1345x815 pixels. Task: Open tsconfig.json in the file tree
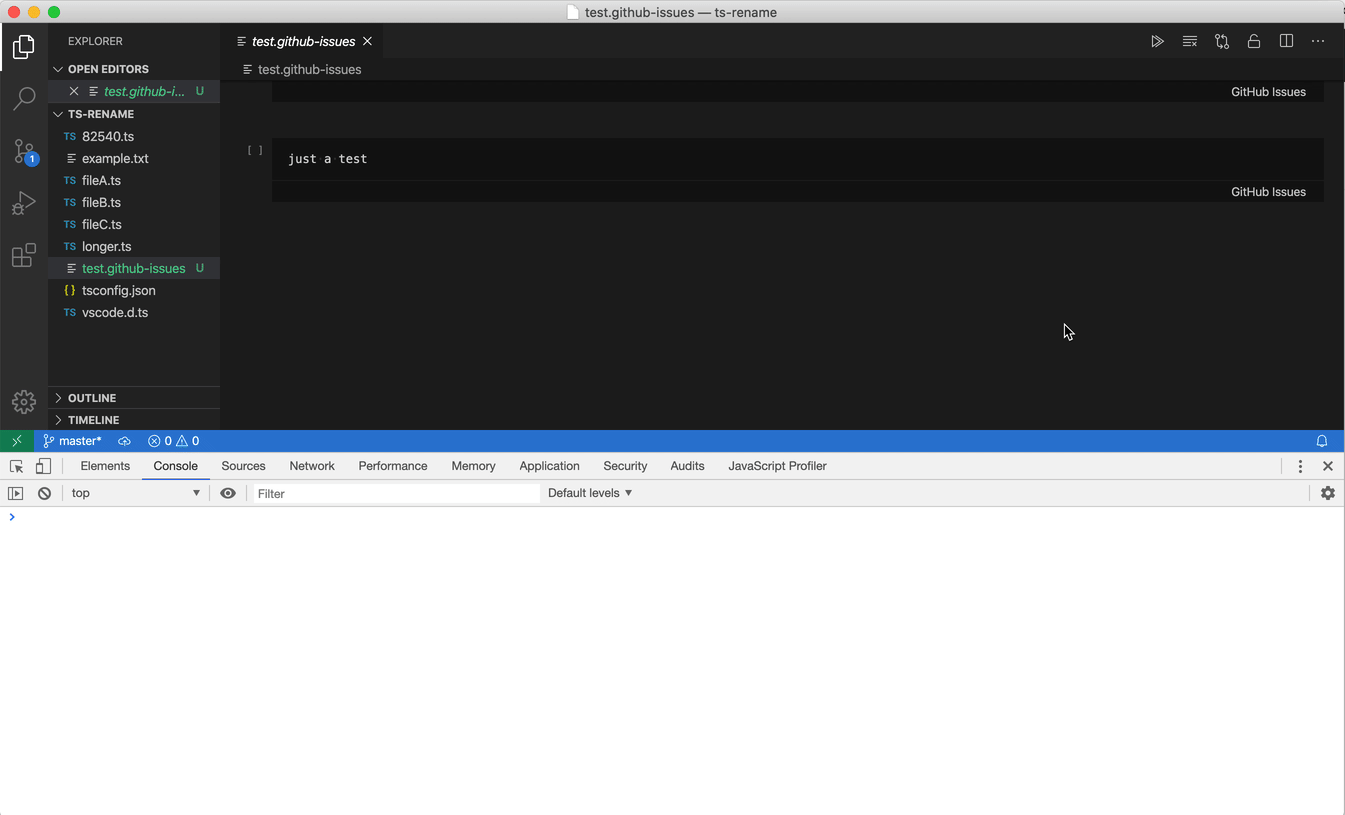[x=134, y=290]
